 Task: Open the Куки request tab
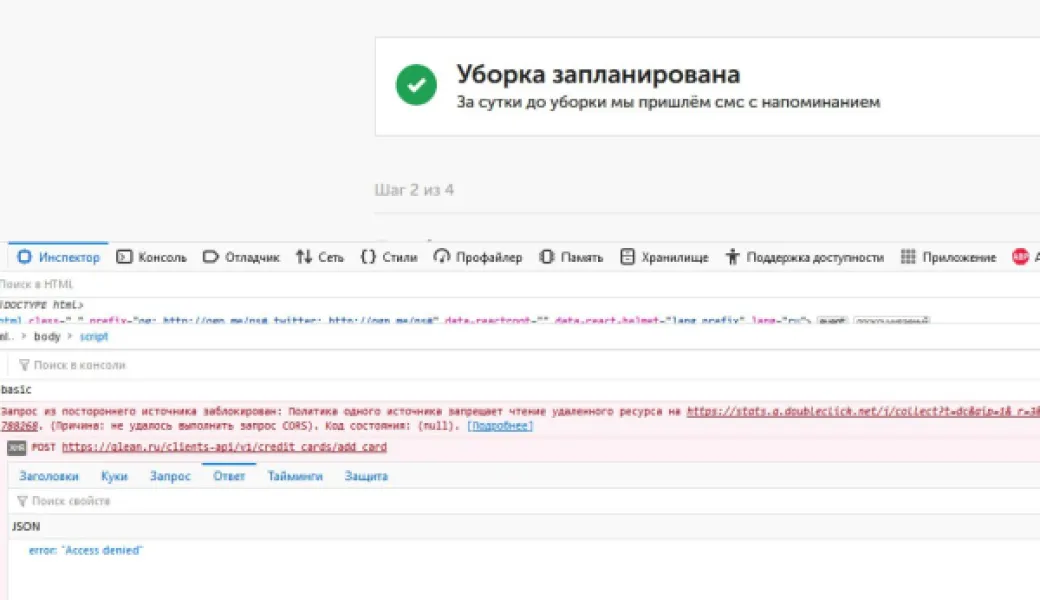click(114, 476)
